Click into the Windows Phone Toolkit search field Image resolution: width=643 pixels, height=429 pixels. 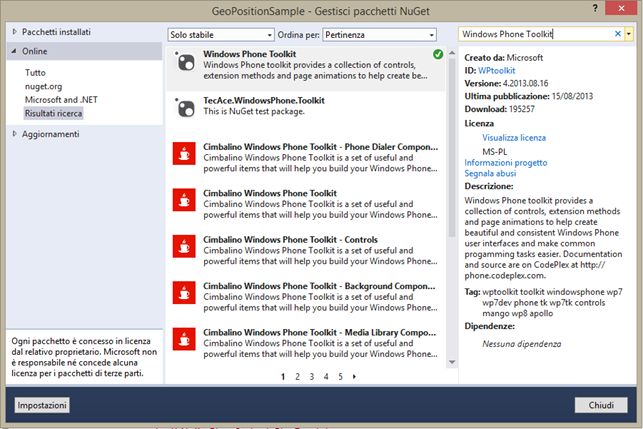click(536, 34)
